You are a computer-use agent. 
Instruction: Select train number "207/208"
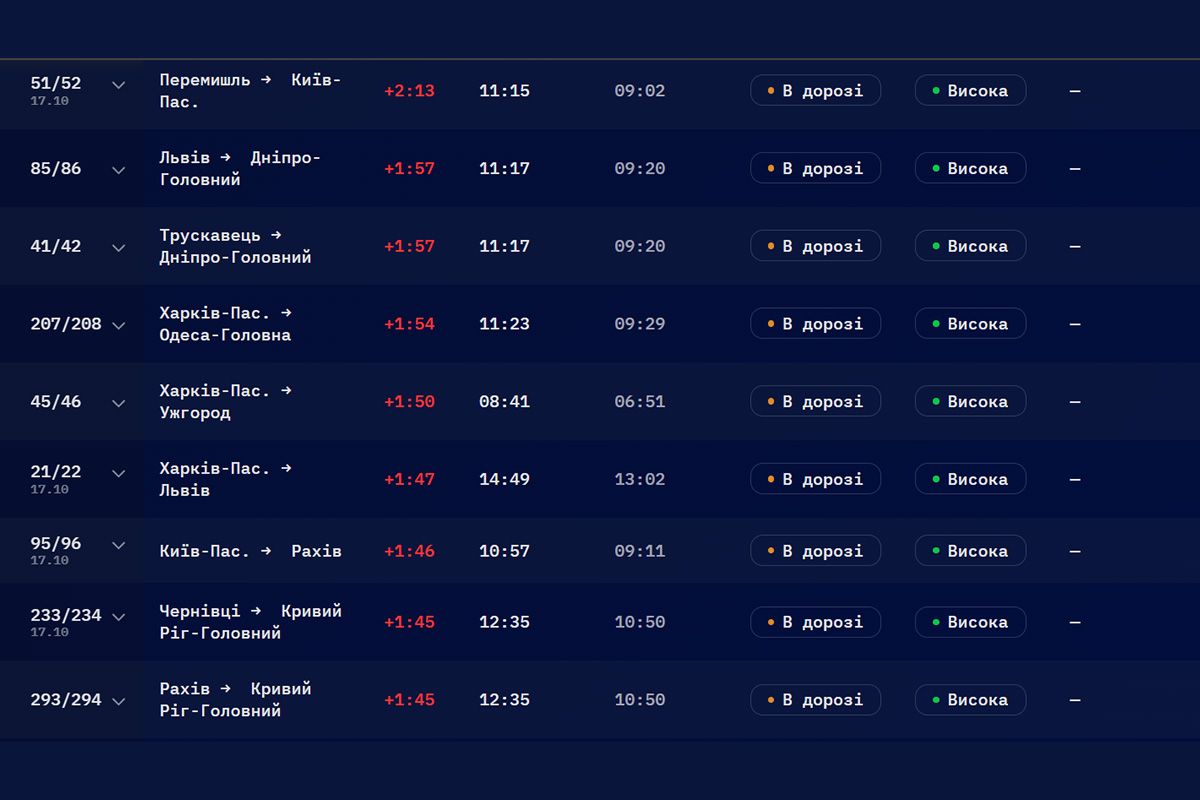[66, 324]
